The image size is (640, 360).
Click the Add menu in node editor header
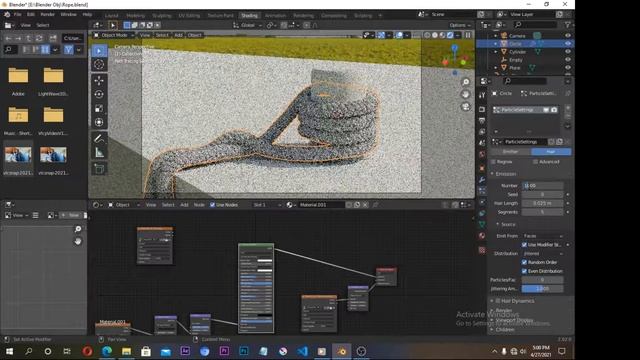184,205
